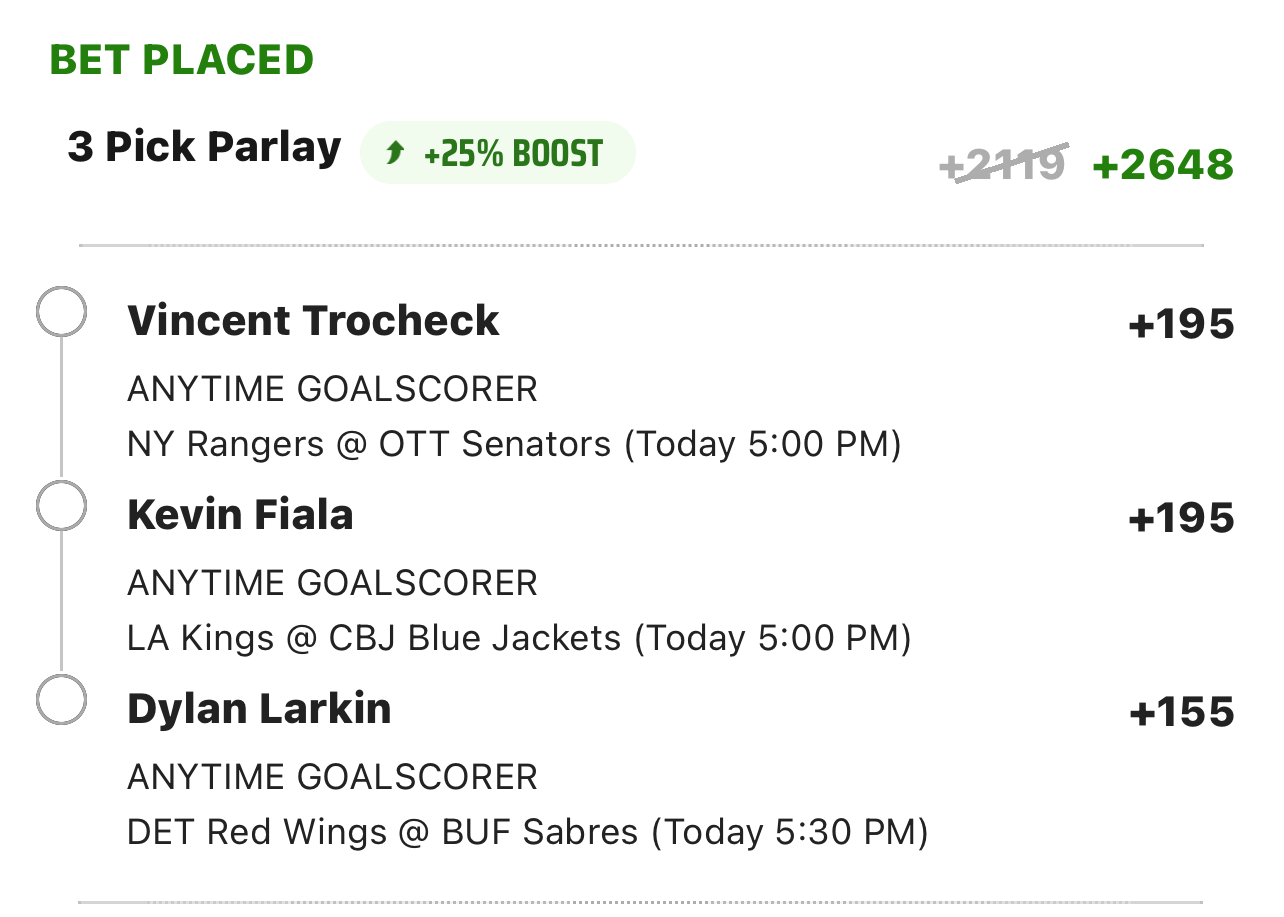Open the Vincent Trocheck player pick

(x=313, y=321)
